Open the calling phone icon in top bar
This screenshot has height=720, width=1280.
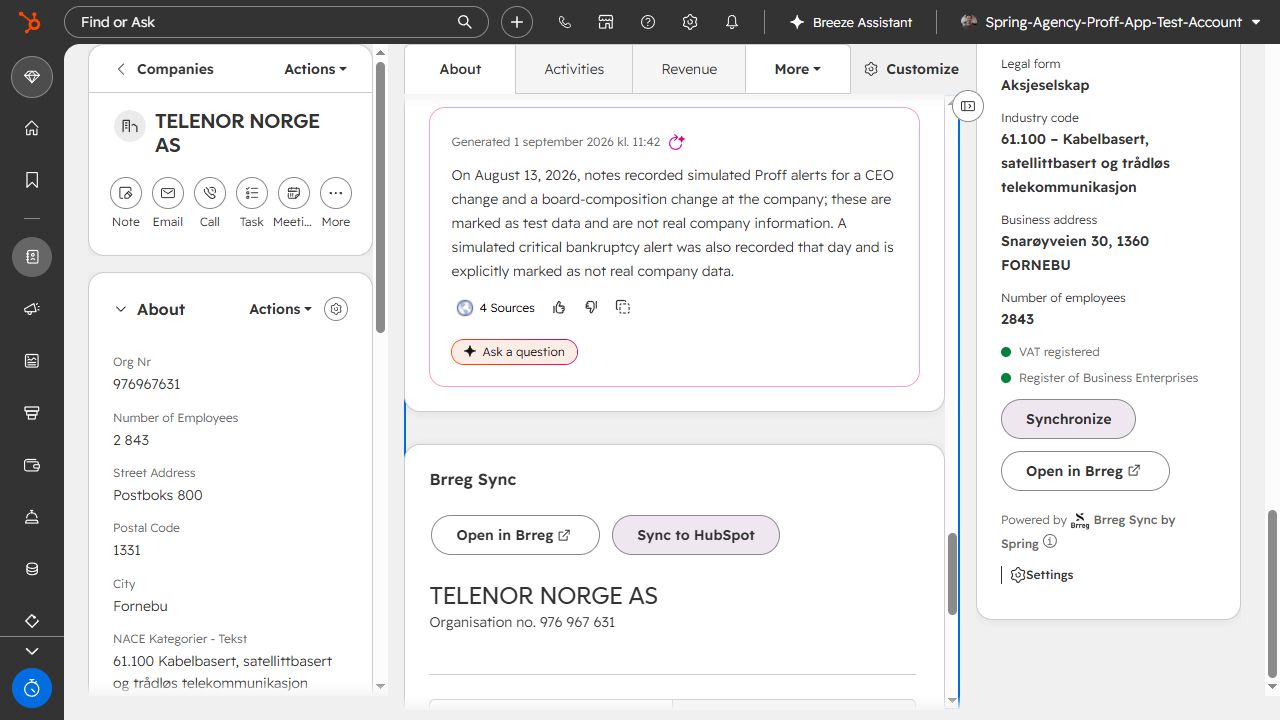(564, 22)
